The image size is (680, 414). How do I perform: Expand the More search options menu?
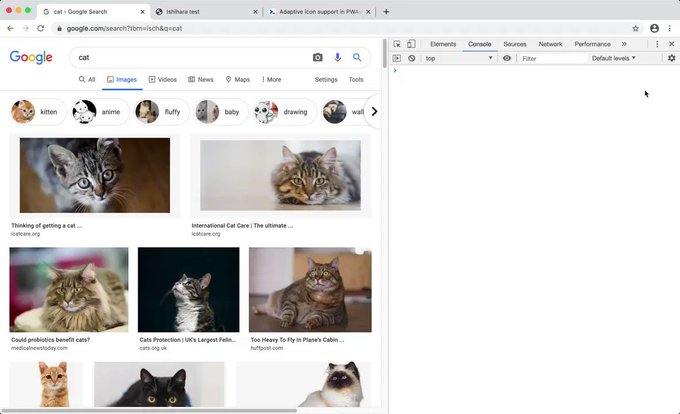(x=271, y=79)
